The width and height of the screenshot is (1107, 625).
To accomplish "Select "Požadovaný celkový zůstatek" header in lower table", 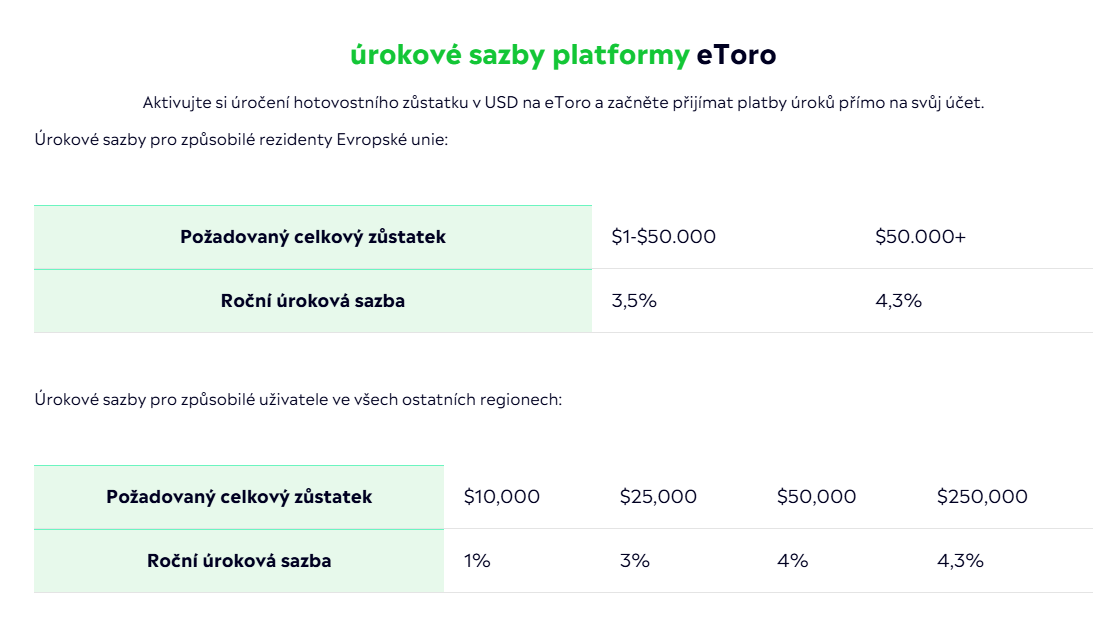I will [x=239, y=497].
